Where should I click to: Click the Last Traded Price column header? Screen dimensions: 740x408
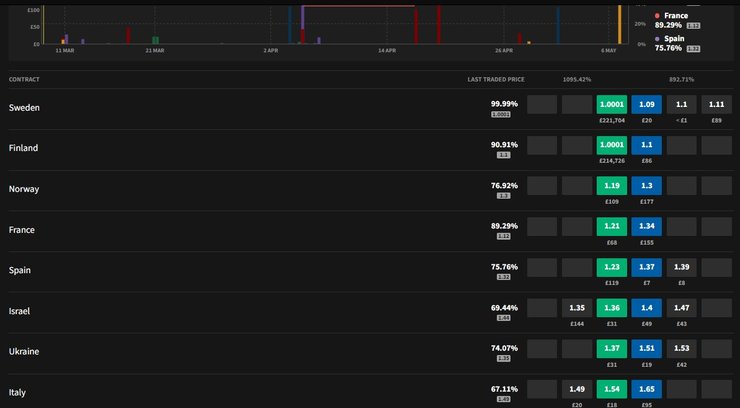click(x=495, y=79)
